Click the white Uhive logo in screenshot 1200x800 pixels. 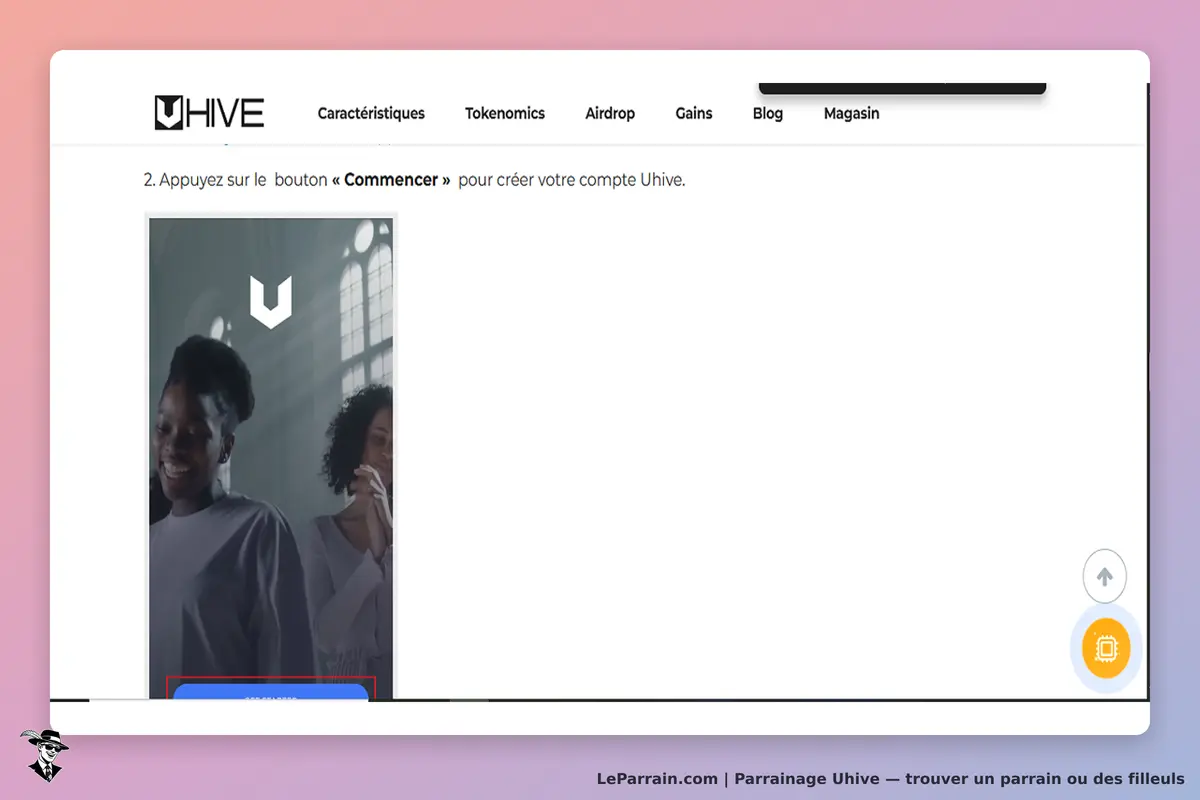click(x=270, y=303)
